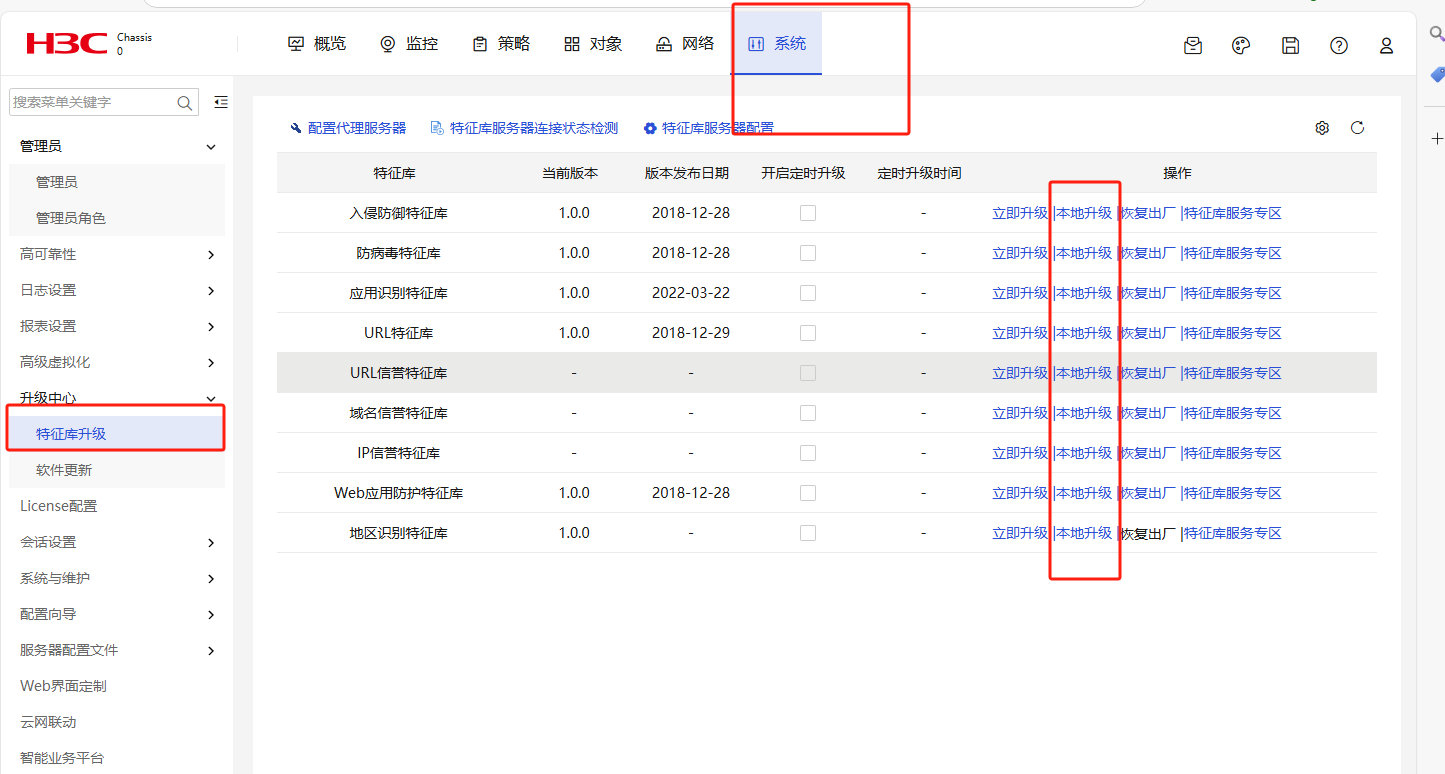1445x774 pixels.
Task: Click 恢复出厂 for 应用识别特征库
Action: point(1148,293)
